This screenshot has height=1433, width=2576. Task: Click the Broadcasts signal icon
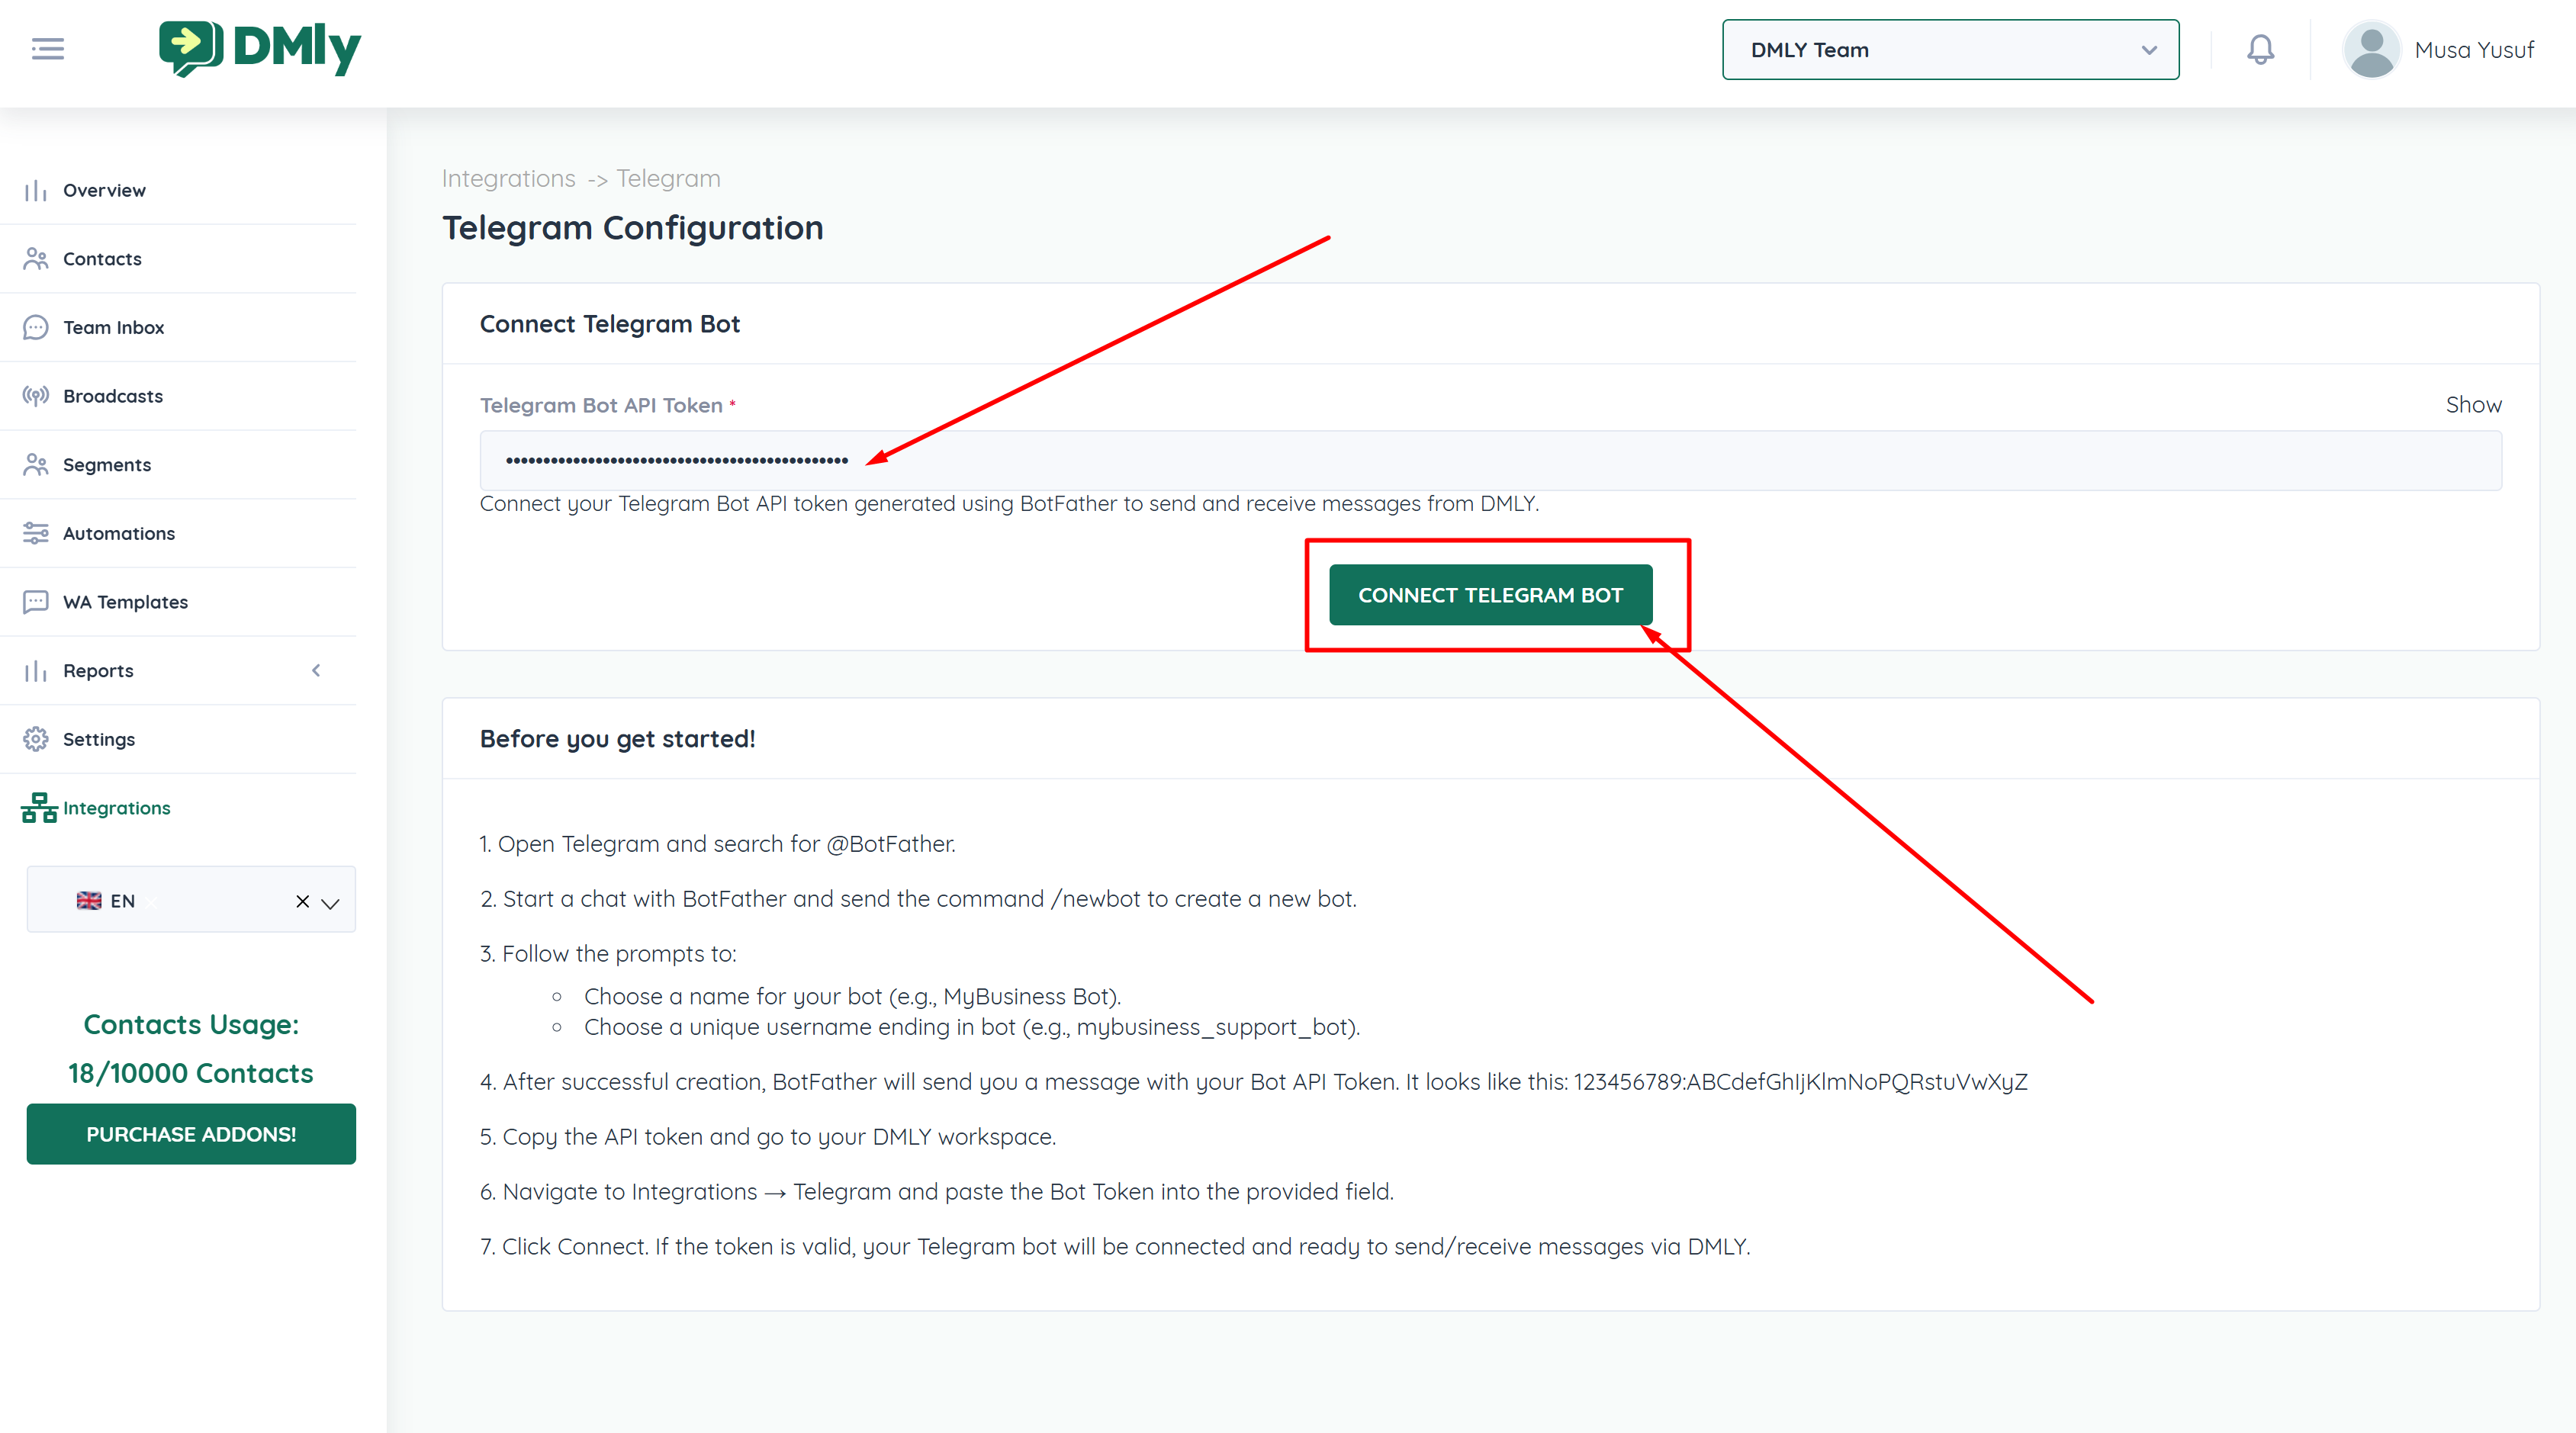[x=36, y=396]
